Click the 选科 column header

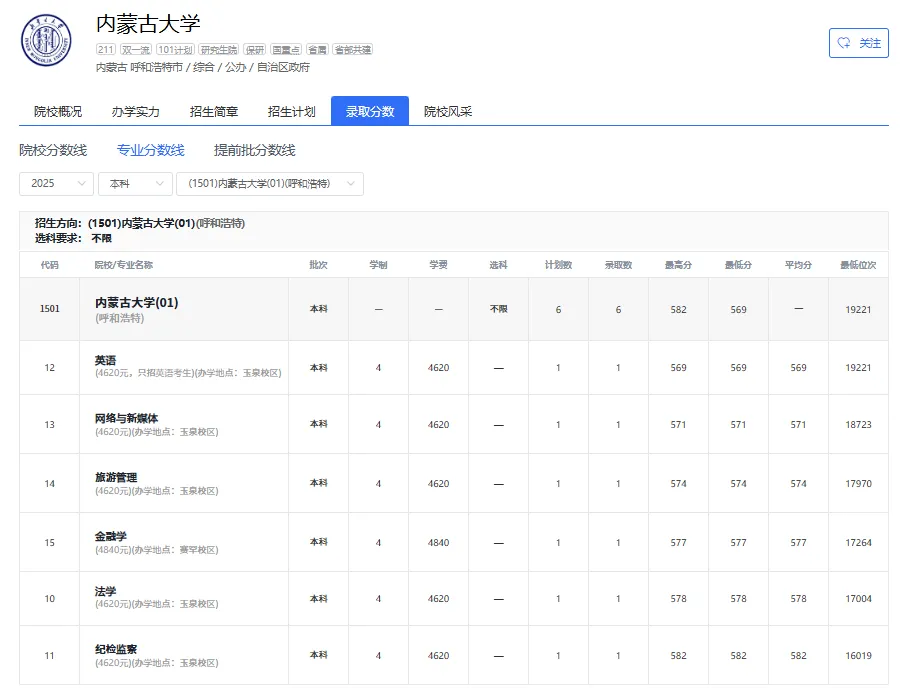(x=498, y=265)
